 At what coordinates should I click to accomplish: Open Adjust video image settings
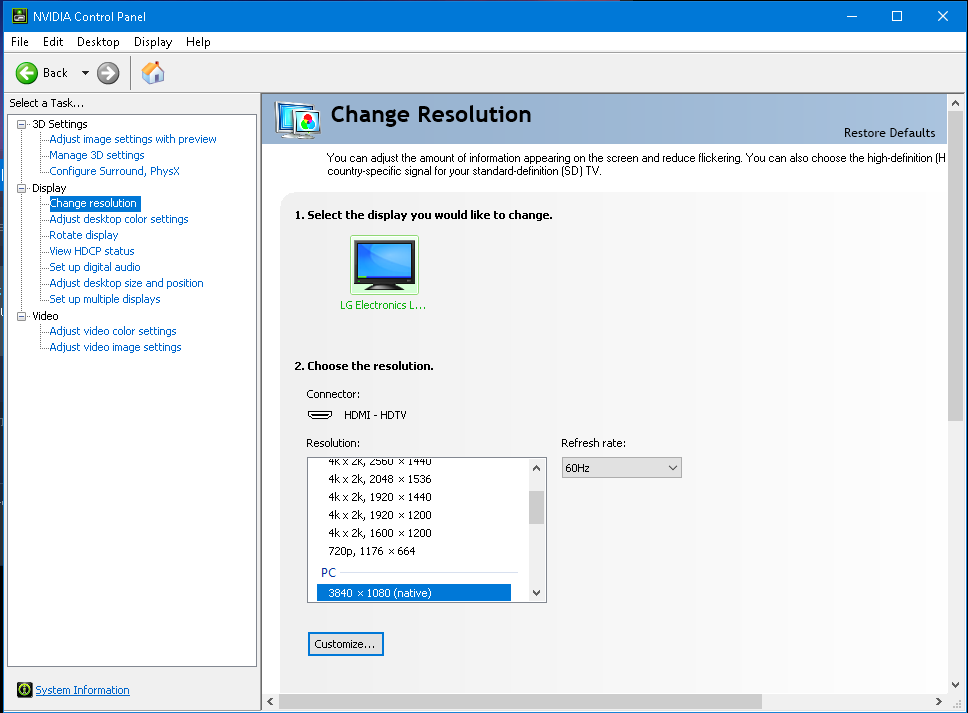(x=115, y=348)
